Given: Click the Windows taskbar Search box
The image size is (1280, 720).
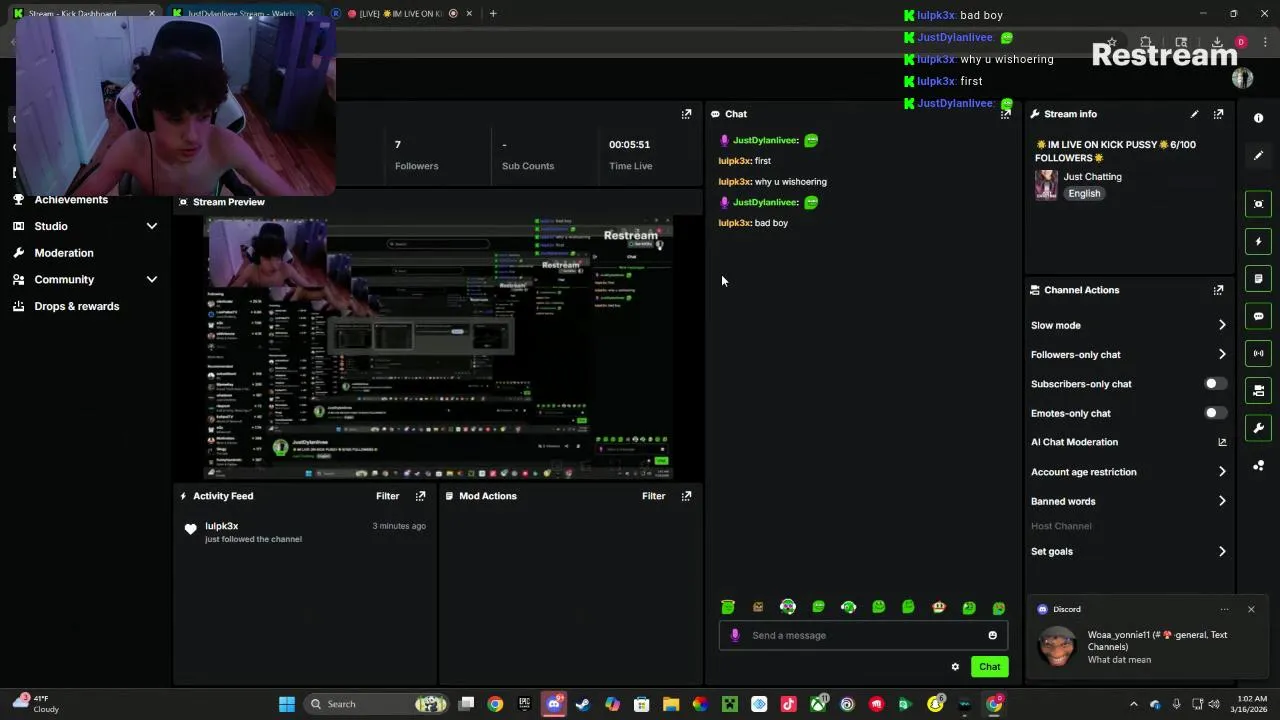Looking at the screenshot, I should tap(375, 704).
